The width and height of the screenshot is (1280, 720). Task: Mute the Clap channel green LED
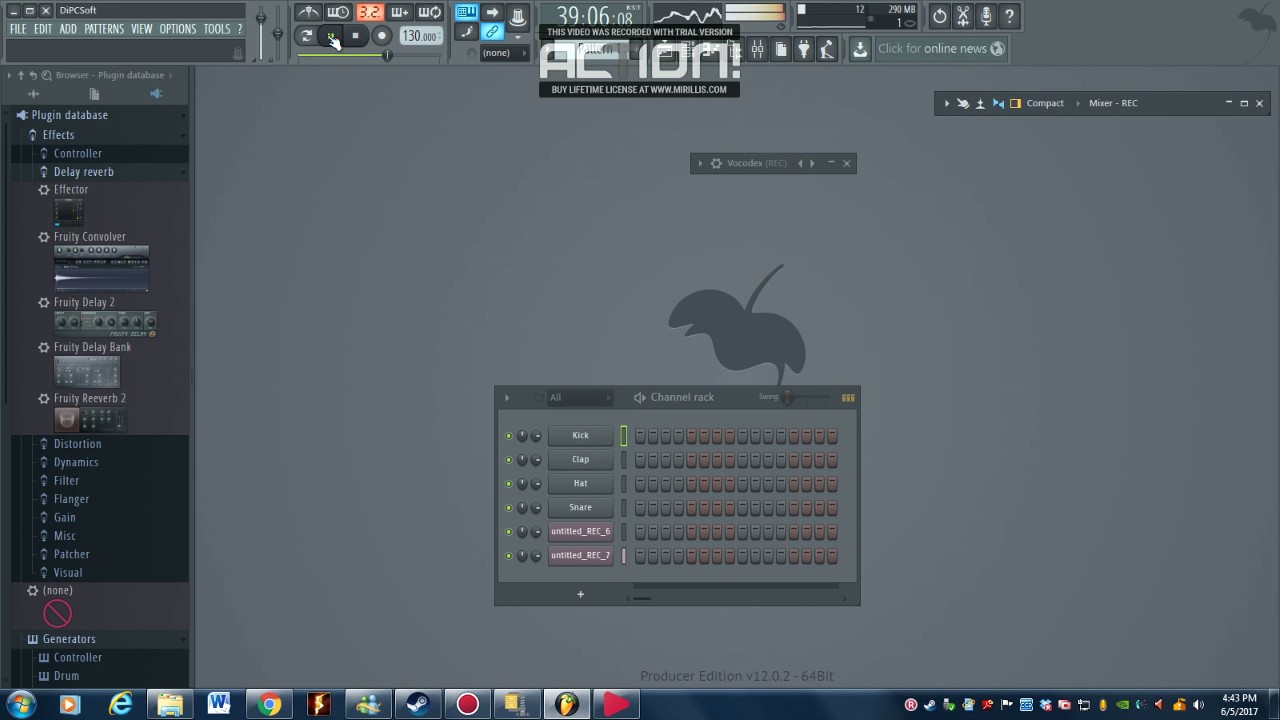click(508, 460)
